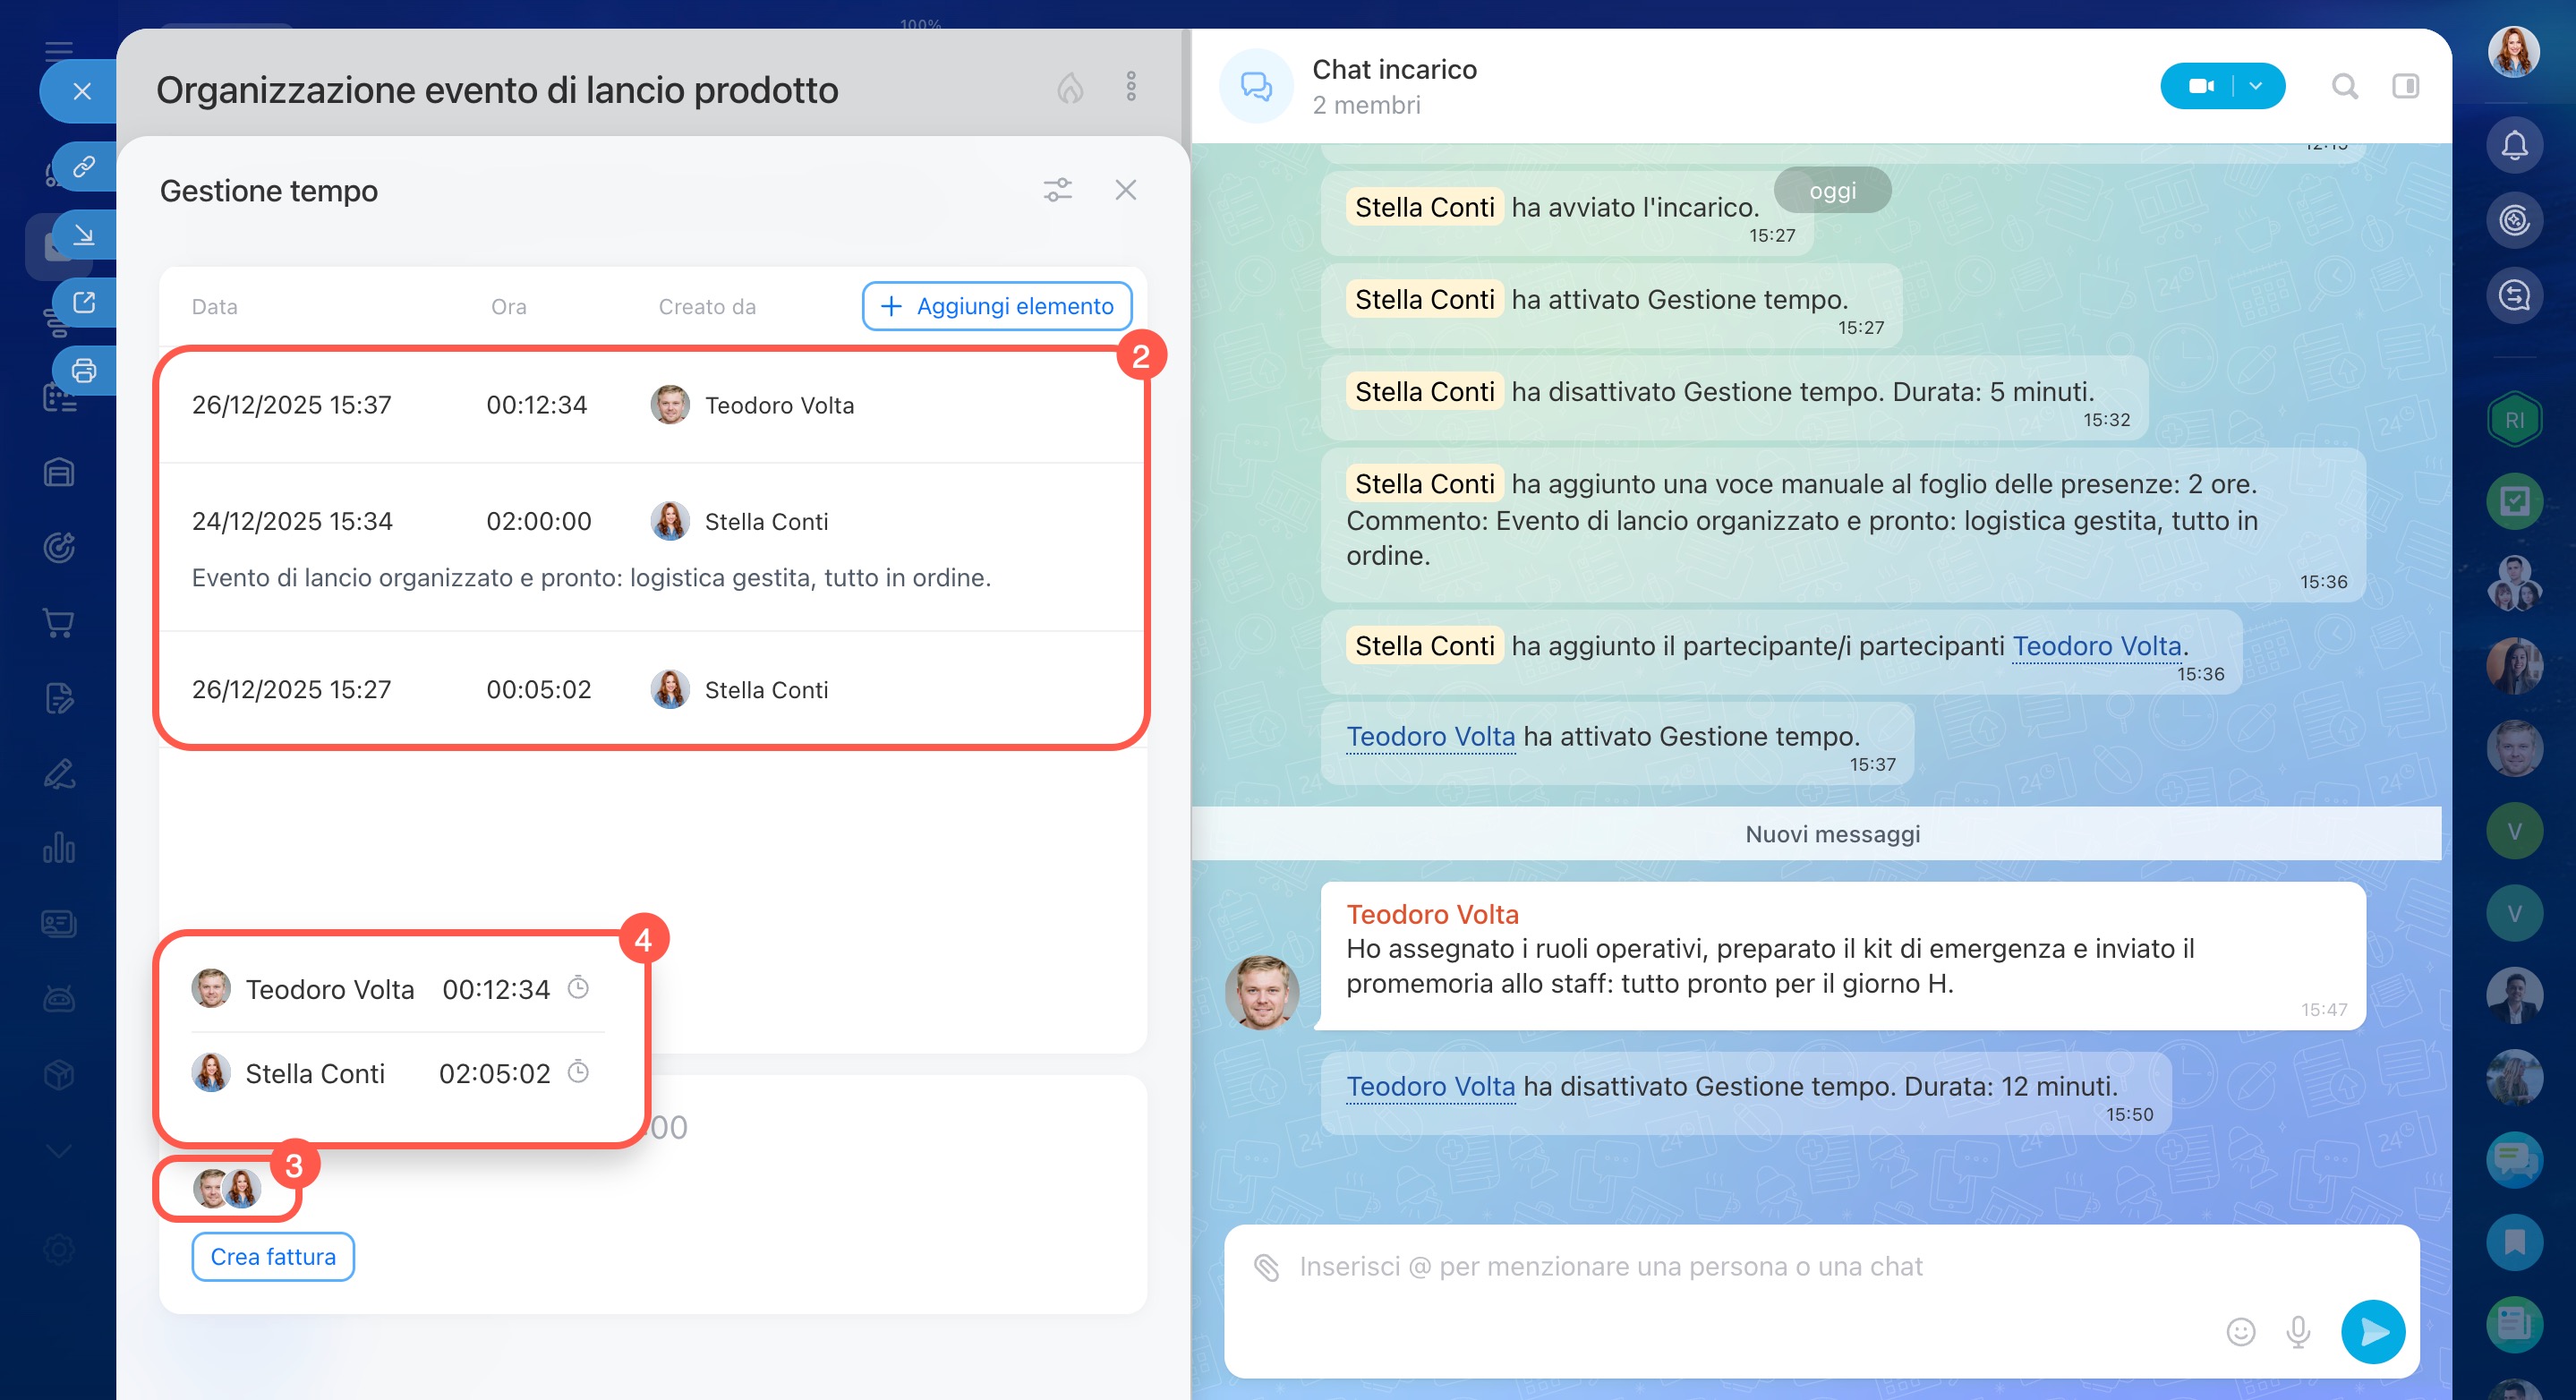Screen dimensions: 2576x1400
Task: Open chat search magnifier icon
Action: click(x=2344, y=86)
